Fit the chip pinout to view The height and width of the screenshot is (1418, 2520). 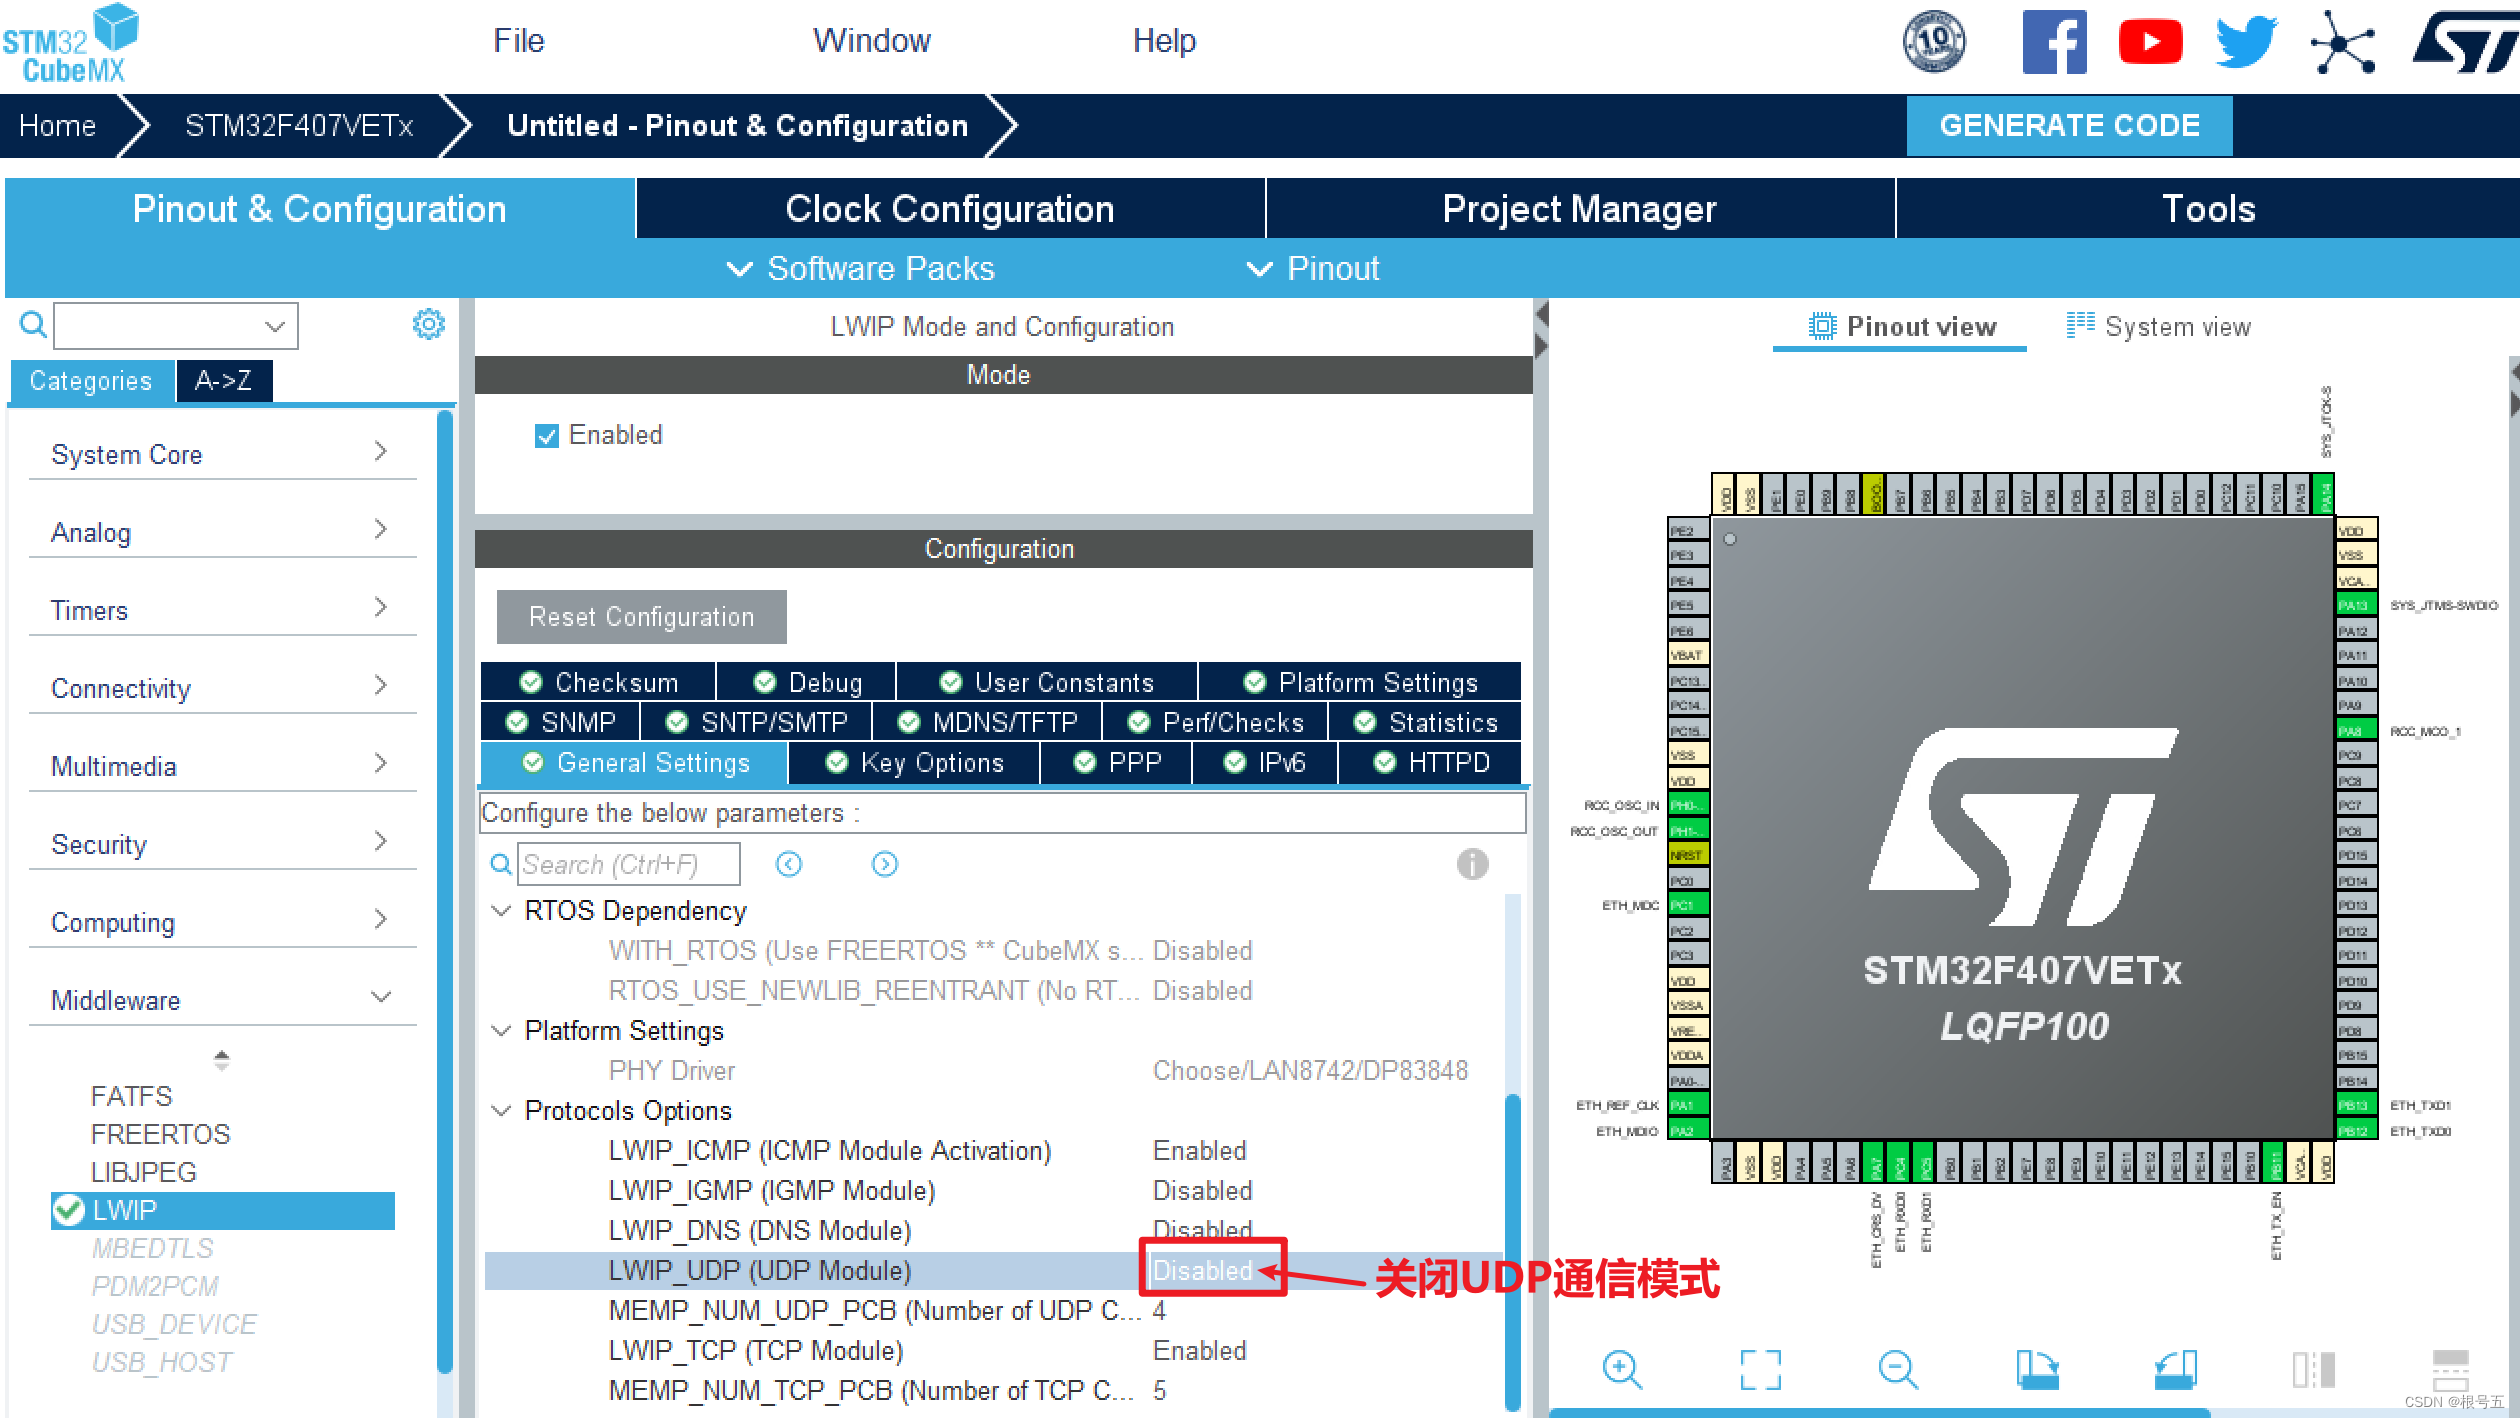pos(1760,1369)
